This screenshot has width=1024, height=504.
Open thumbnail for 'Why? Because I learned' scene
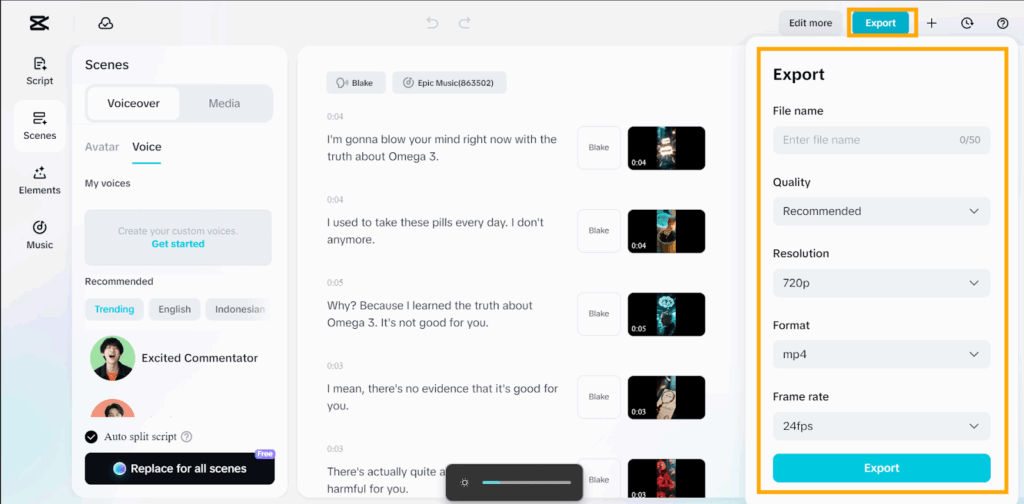click(666, 314)
